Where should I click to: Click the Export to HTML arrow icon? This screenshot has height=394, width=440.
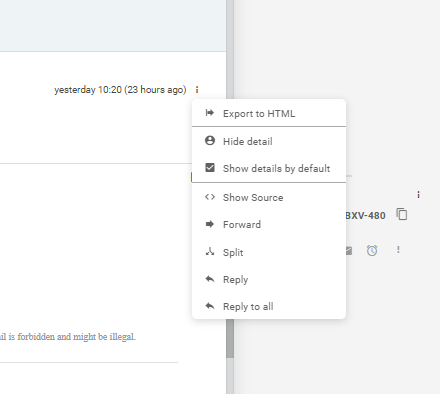pos(210,113)
